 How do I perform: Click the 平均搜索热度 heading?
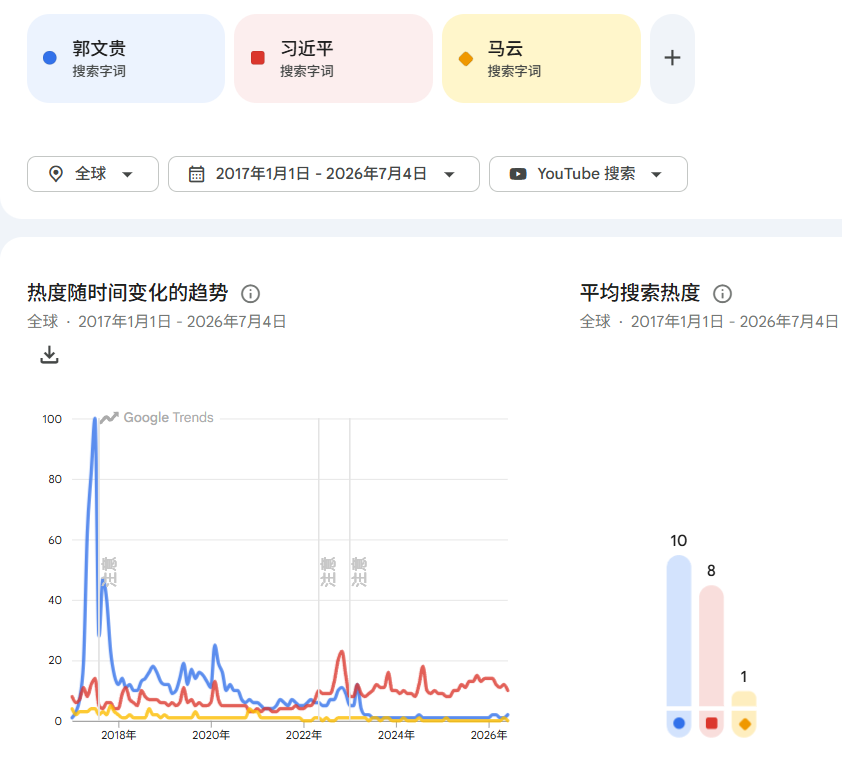640,293
